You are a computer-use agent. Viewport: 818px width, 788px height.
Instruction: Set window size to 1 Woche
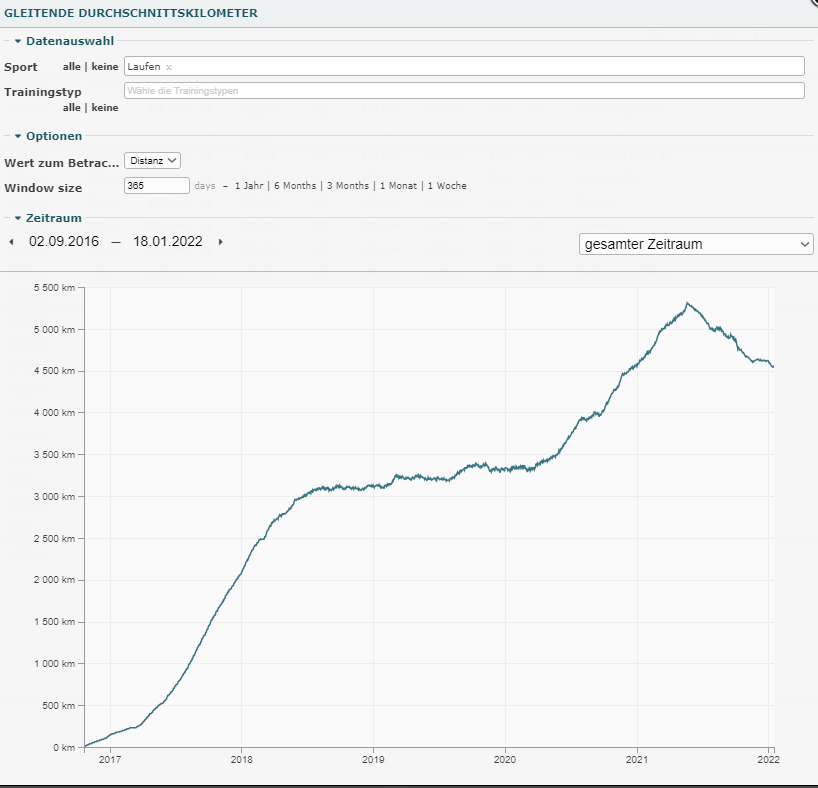pos(446,186)
